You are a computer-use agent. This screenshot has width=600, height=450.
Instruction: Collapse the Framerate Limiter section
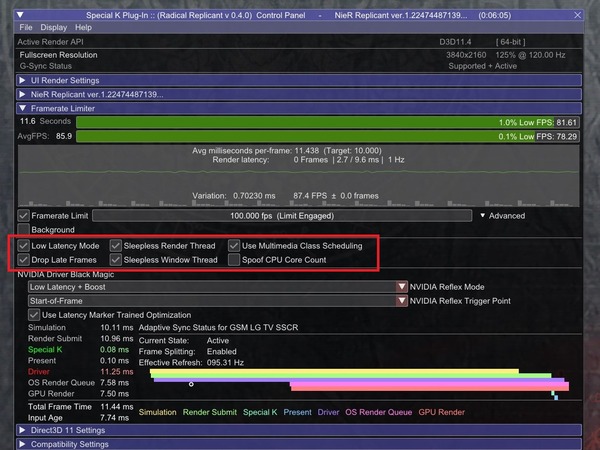click(x=22, y=108)
